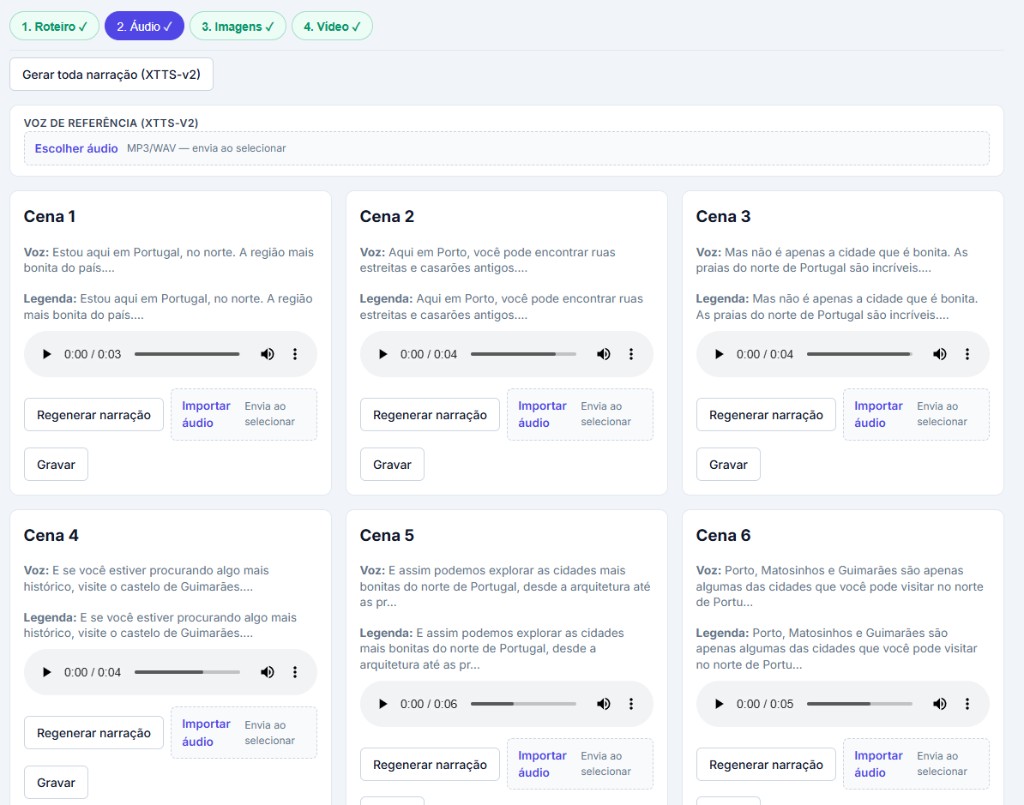Play the Cena 2 audio narration
The image size is (1024, 805).
click(x=383, y=354)
